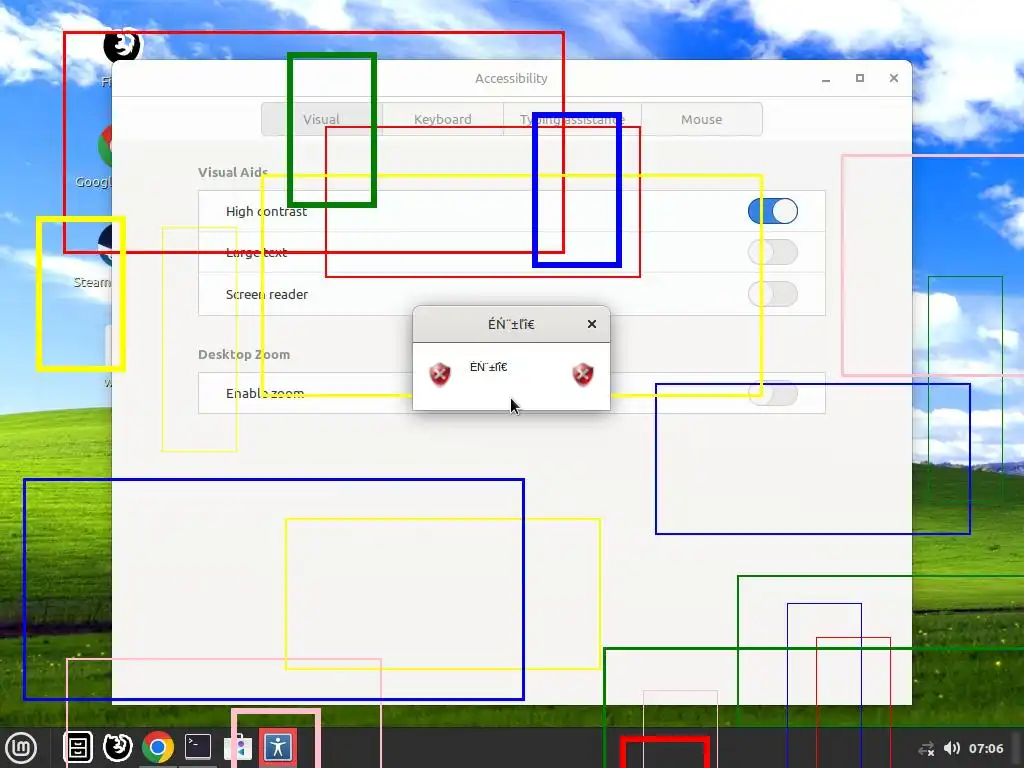Turn off the High contrast switch
This screenshot has width=1024, height=768.
(773, 211)
